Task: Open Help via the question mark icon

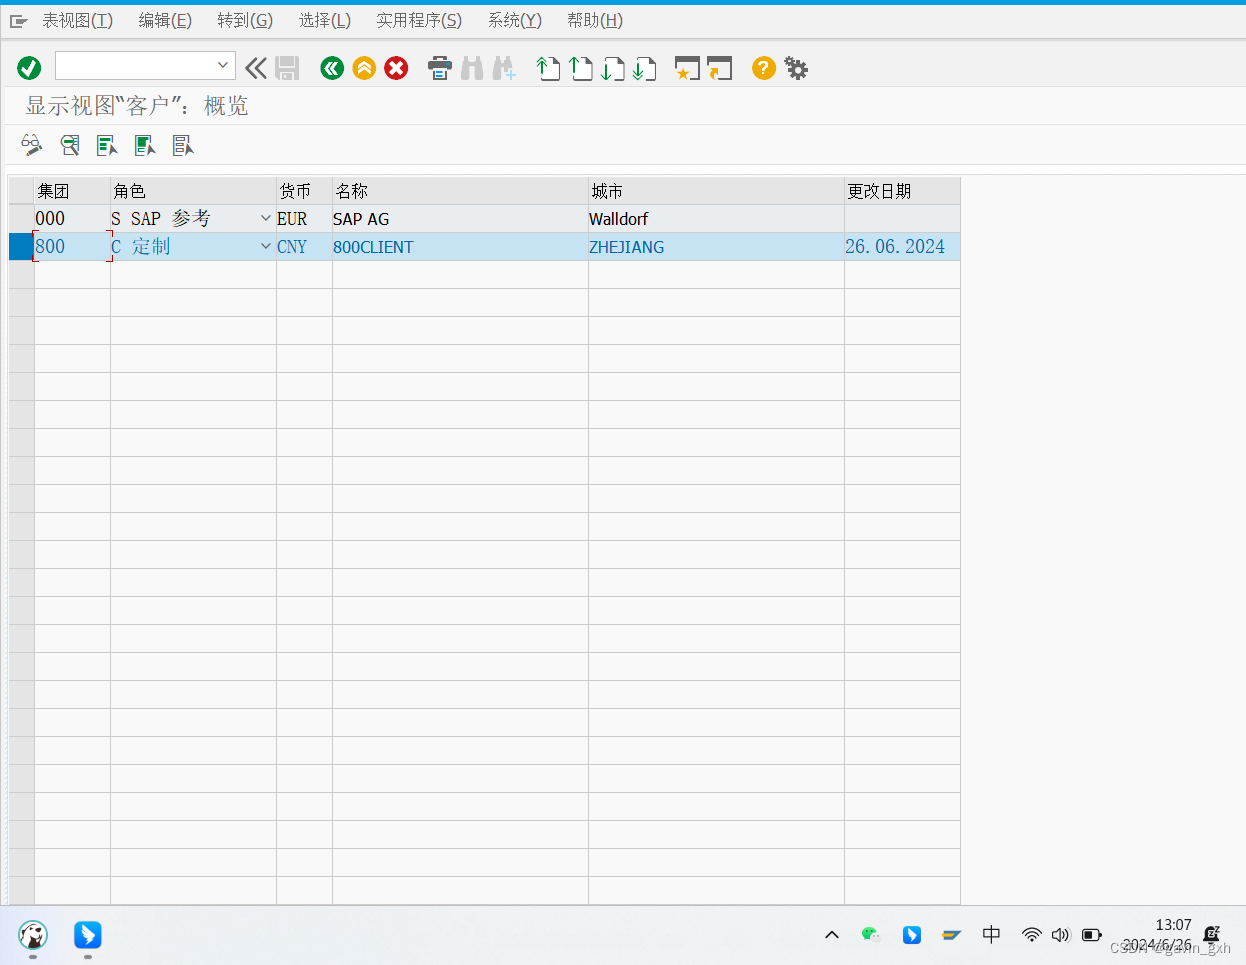Action: pos(763,68)
